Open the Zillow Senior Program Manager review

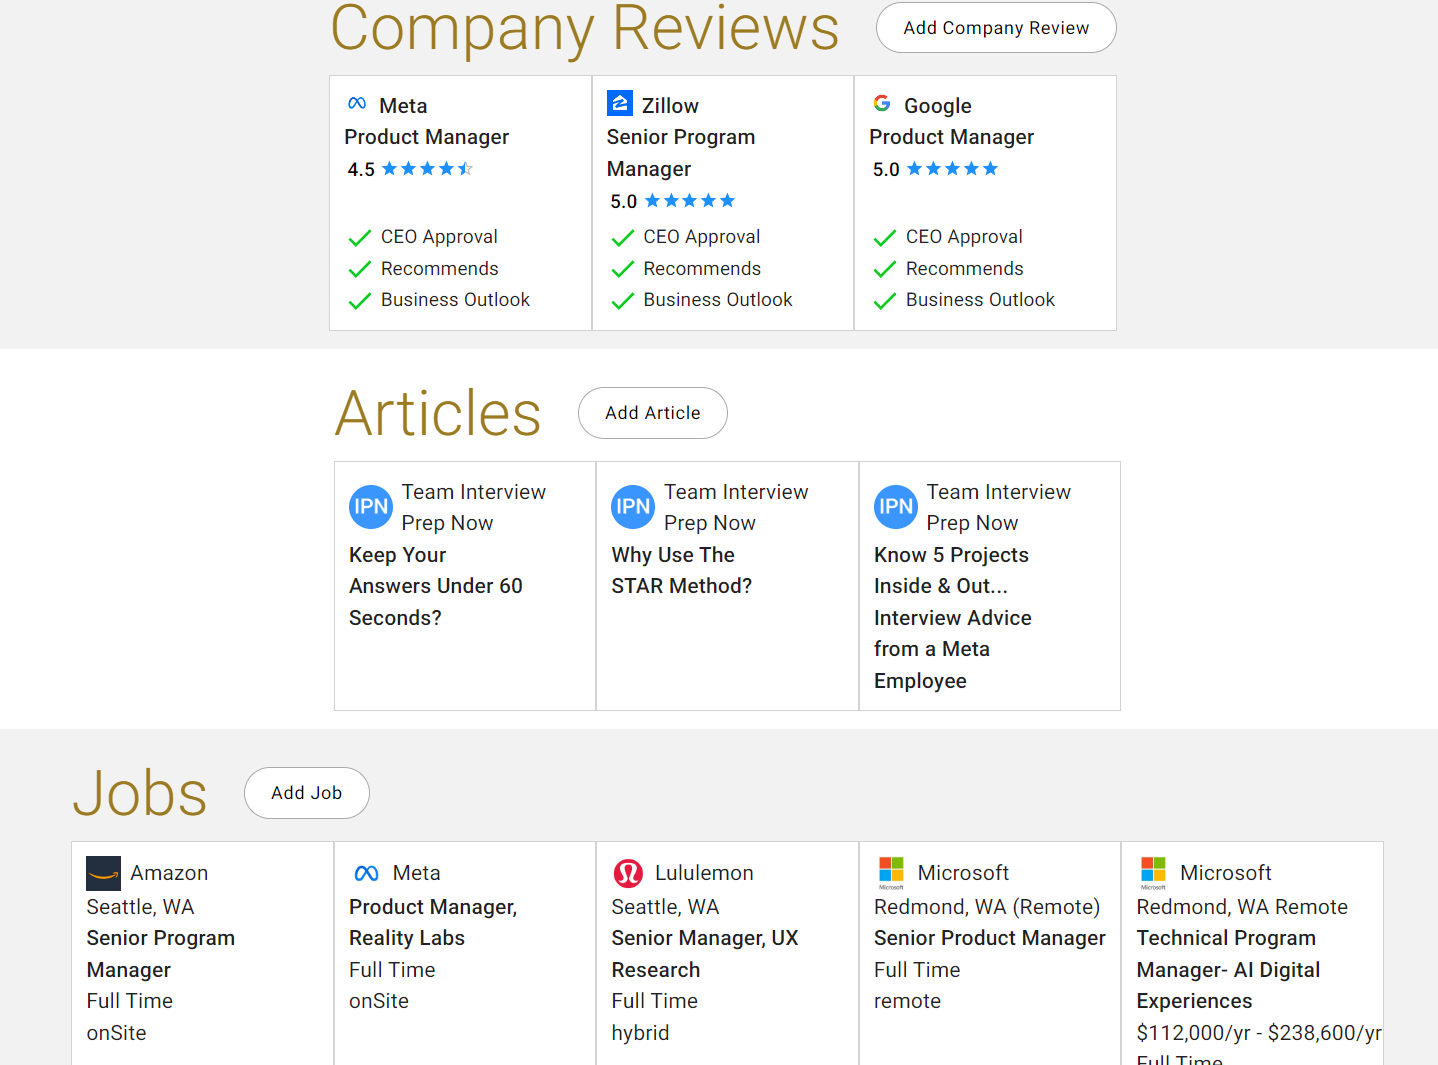coord(681,153)
